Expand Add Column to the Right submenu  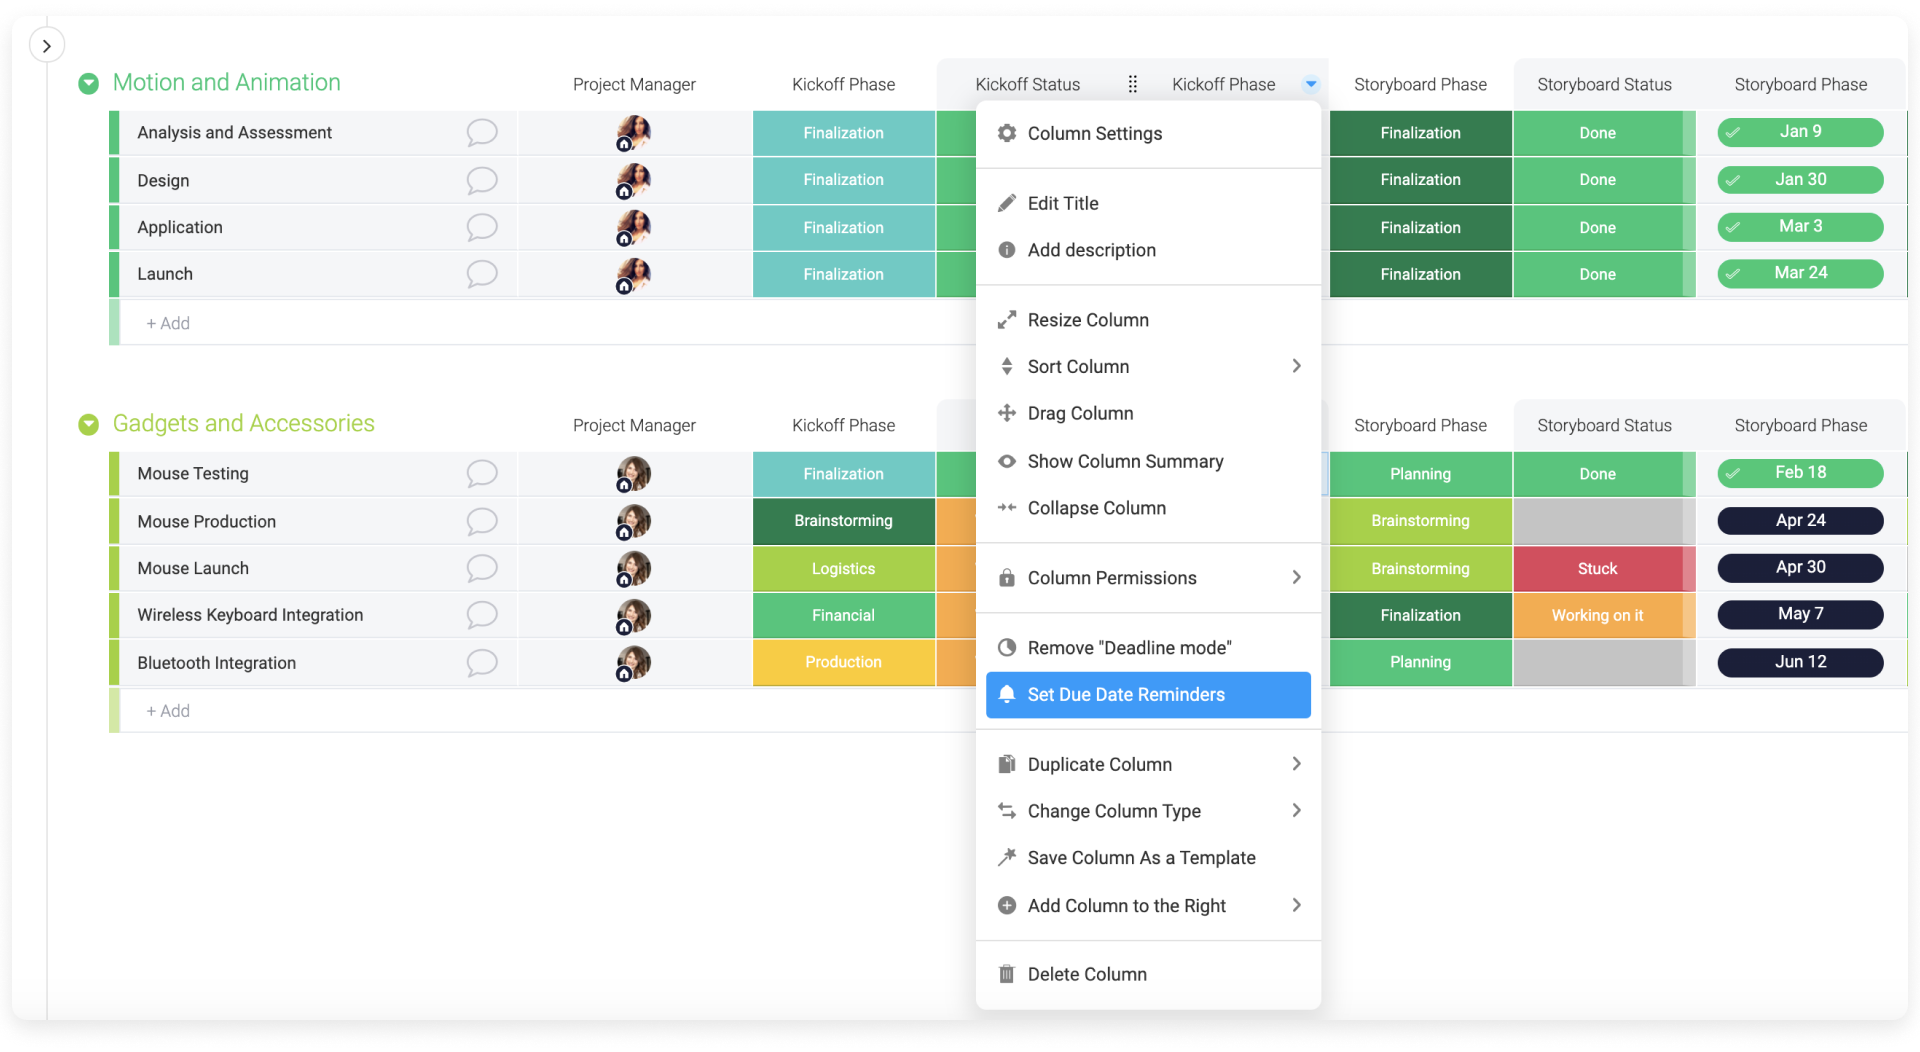click(1148, 906)
